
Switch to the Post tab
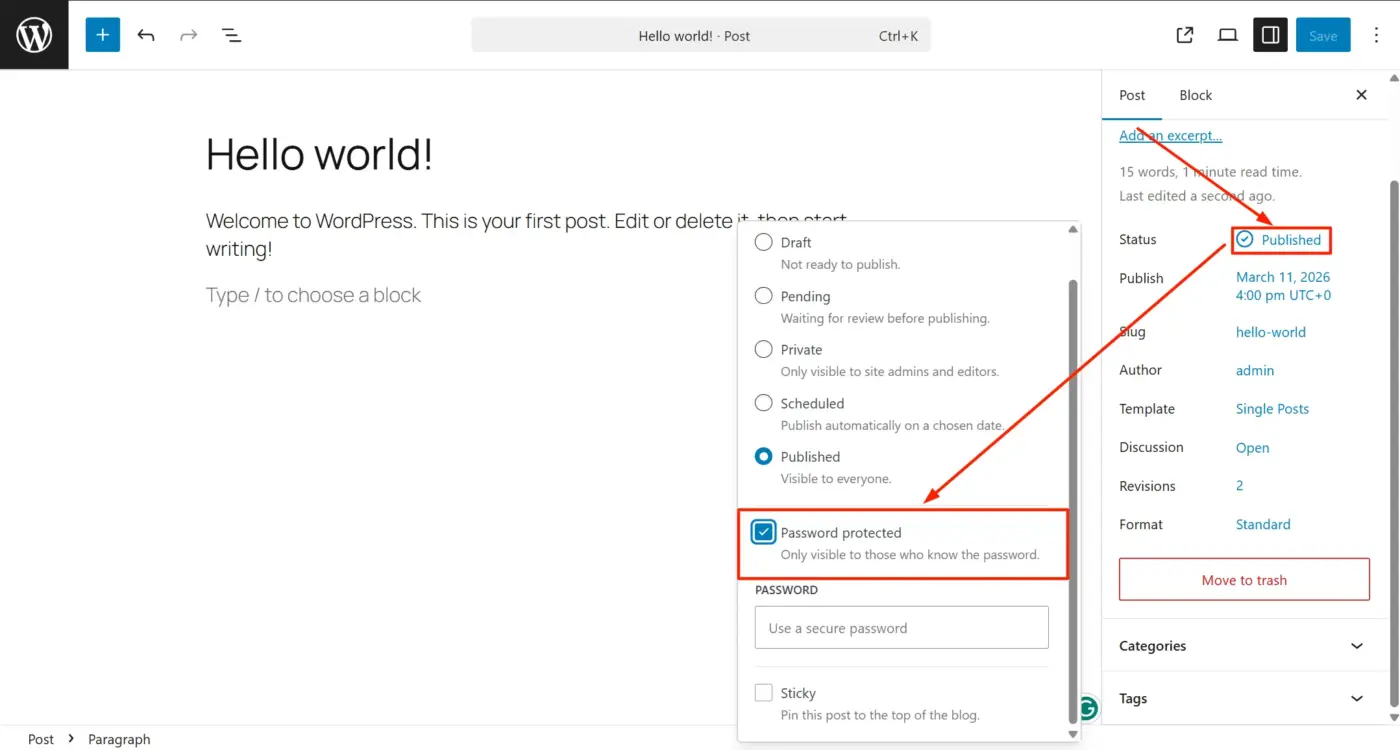(x=1132, y=95)
